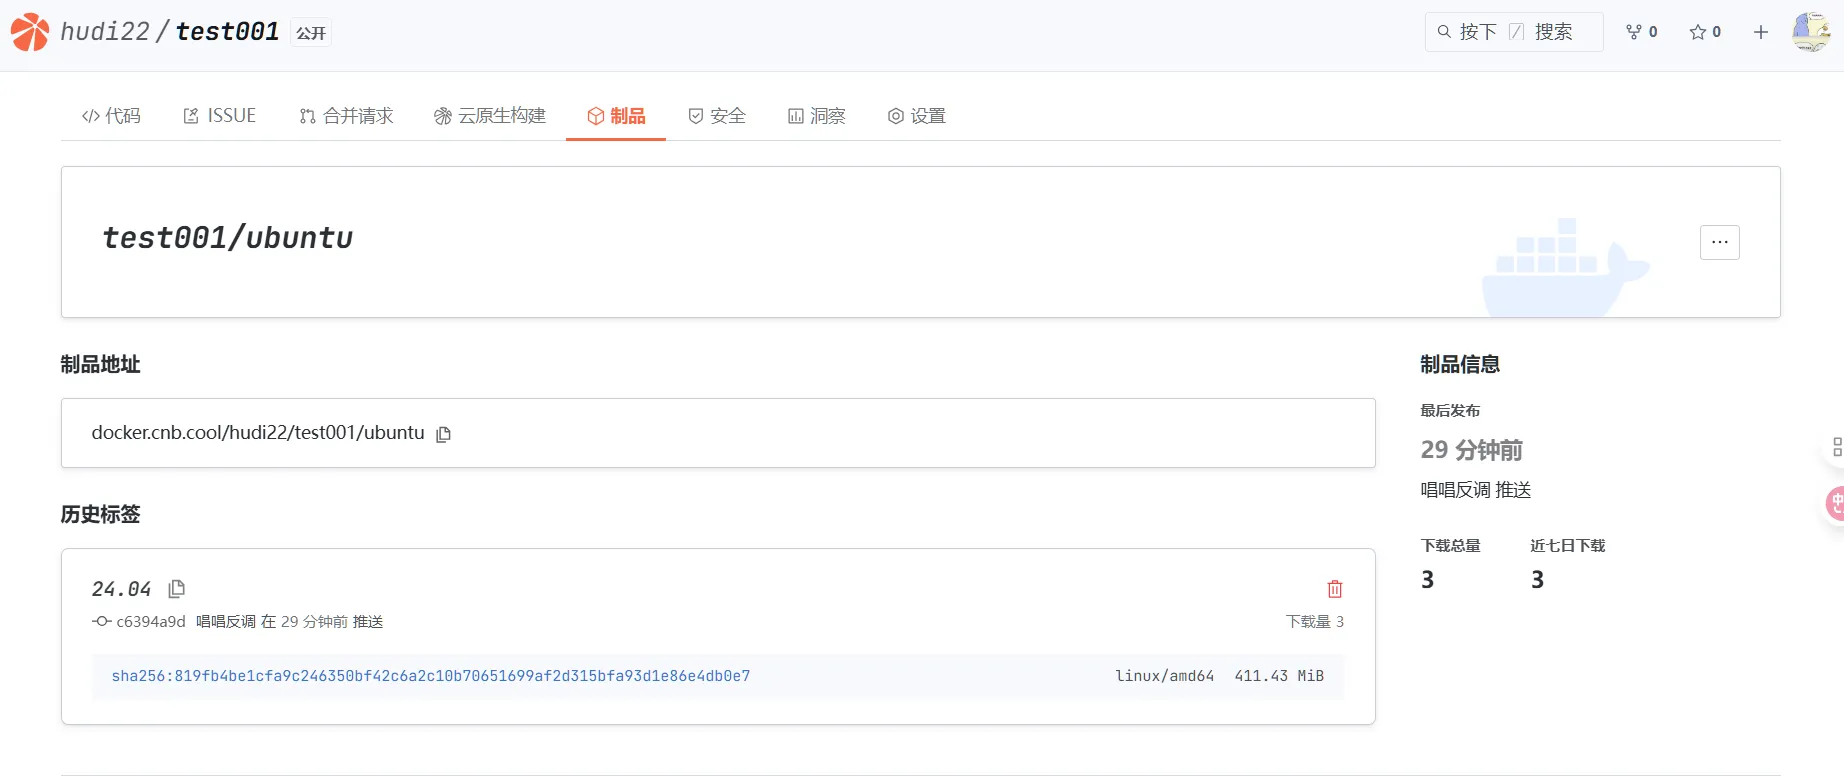
Task: Click the 下载量 3 count text
Action: click(x=1315, y=622)
